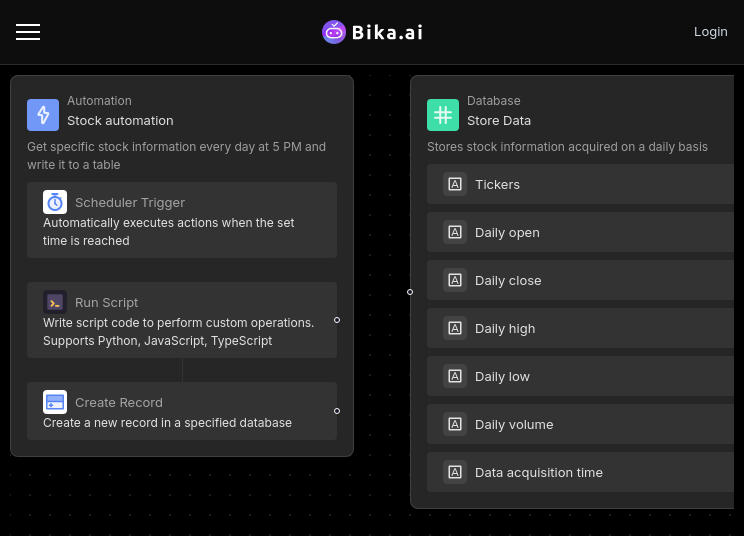The height and width of the screenshot is (536, 744).
Task: Select the Daily open field row
Action: coord(580,232)
